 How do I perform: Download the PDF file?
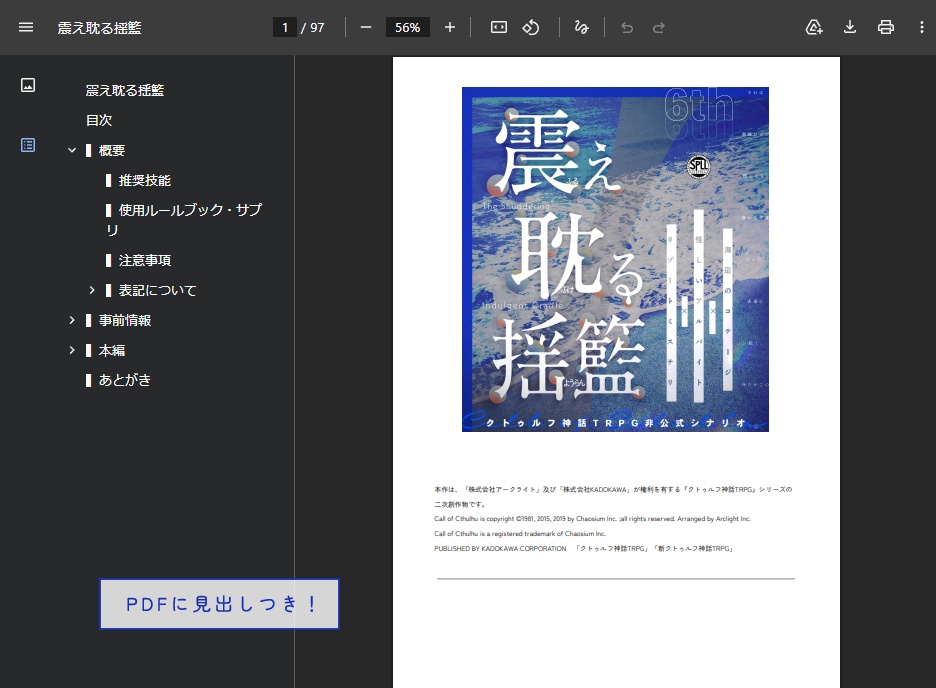pyautogui.click(x=850, y=27)
